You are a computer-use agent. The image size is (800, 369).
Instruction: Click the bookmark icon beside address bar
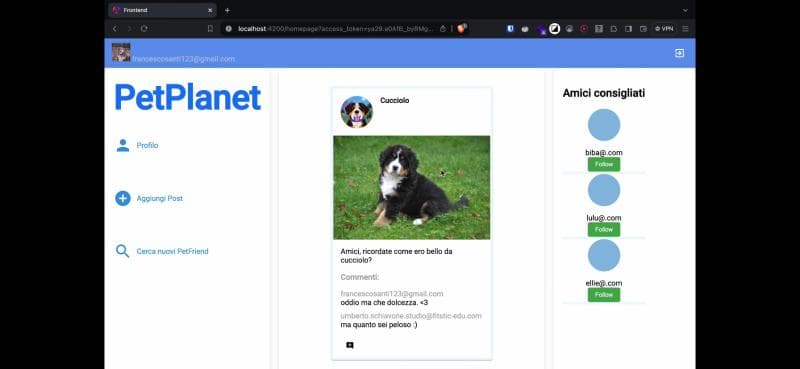pos(210,29)
